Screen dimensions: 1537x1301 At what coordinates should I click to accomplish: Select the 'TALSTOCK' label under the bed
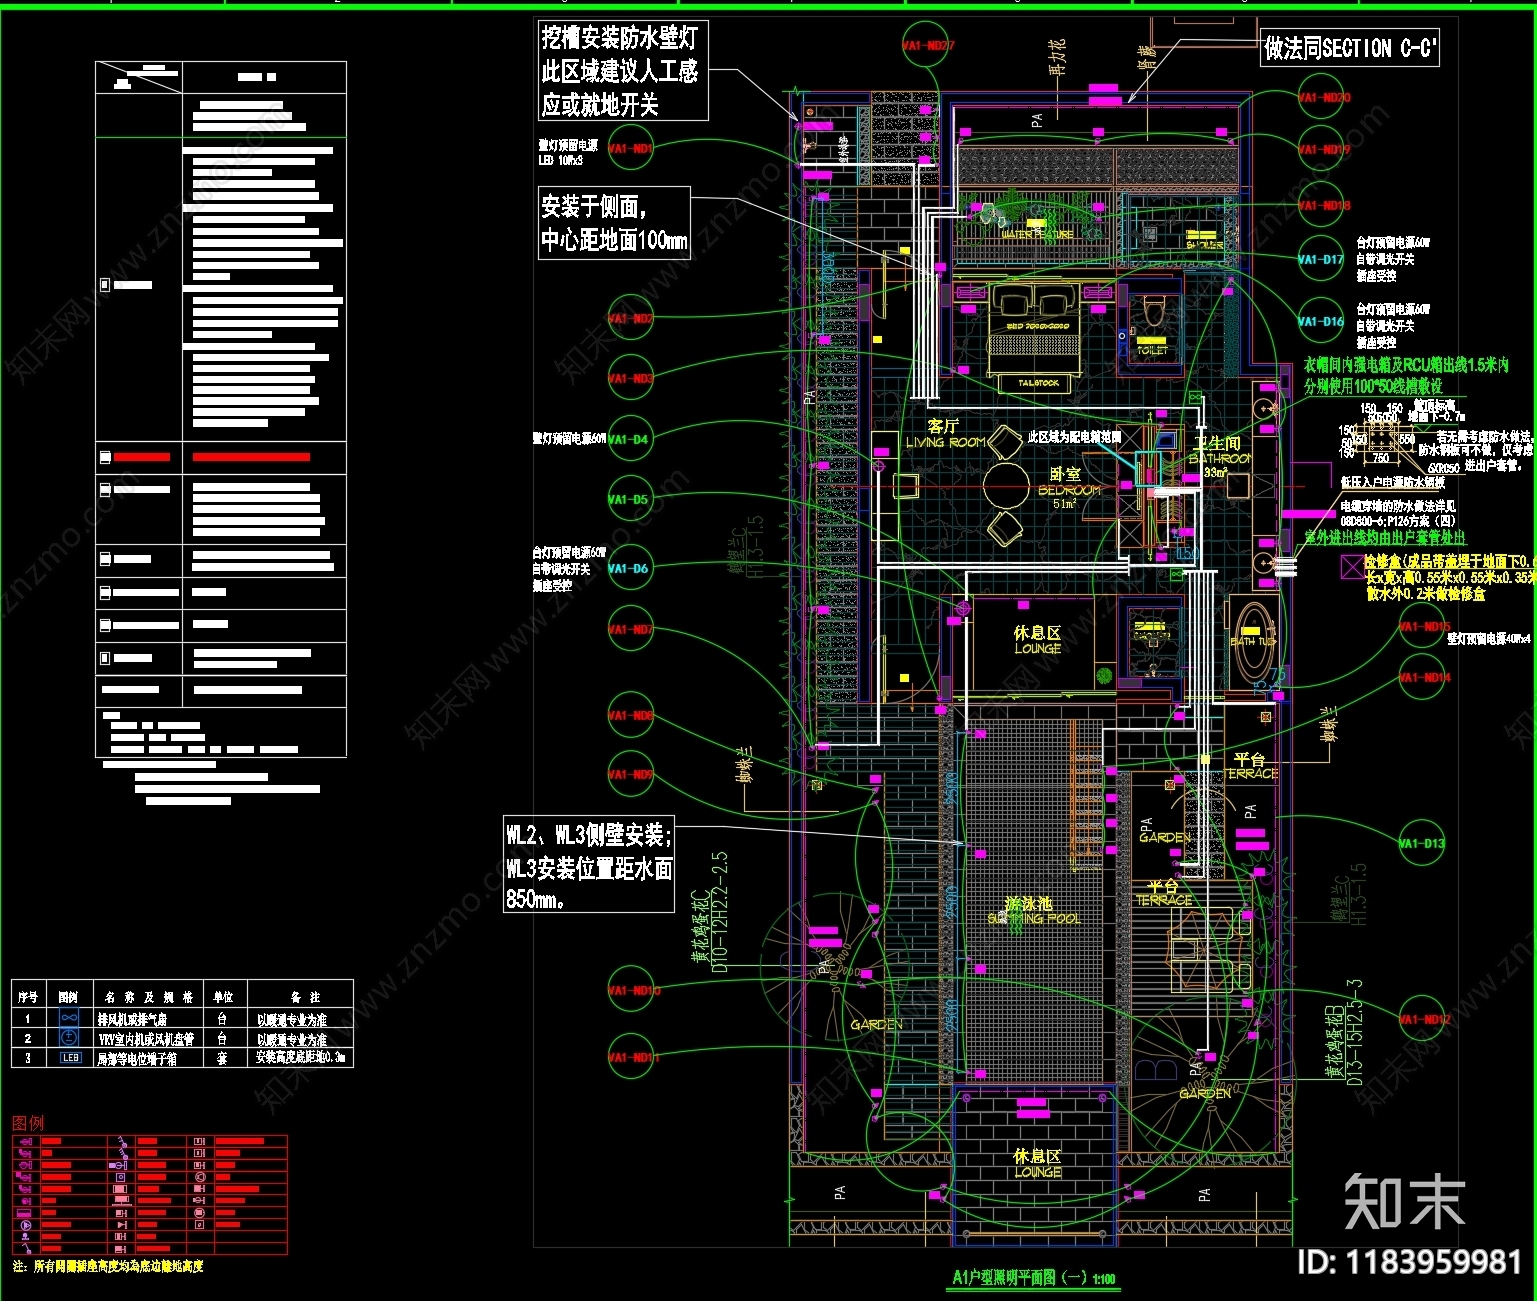(x=1039, y=383)
